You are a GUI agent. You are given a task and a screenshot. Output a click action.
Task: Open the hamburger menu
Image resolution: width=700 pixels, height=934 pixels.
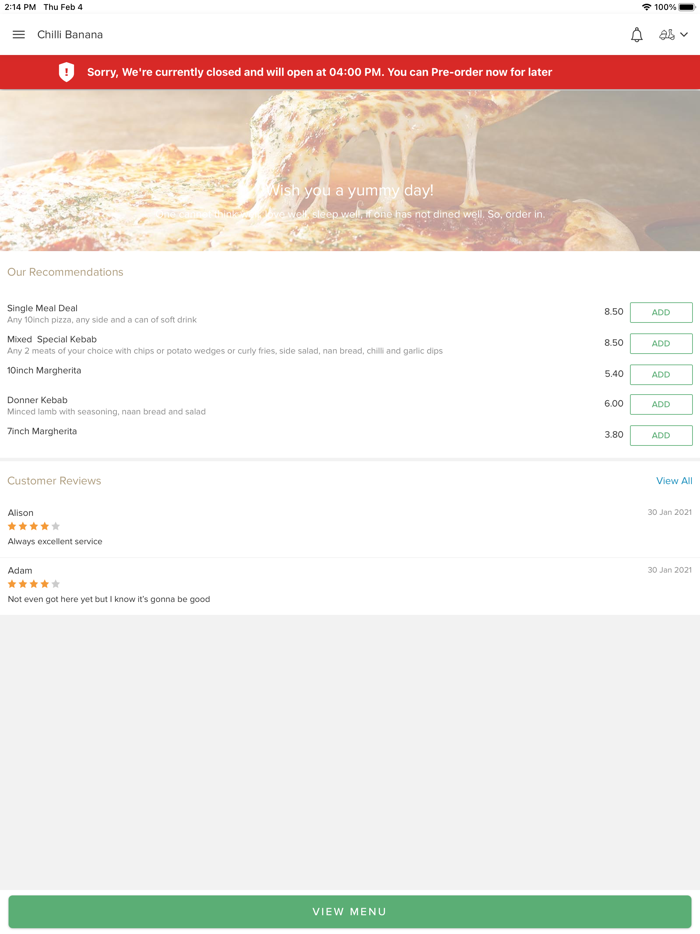pos(19,35)
